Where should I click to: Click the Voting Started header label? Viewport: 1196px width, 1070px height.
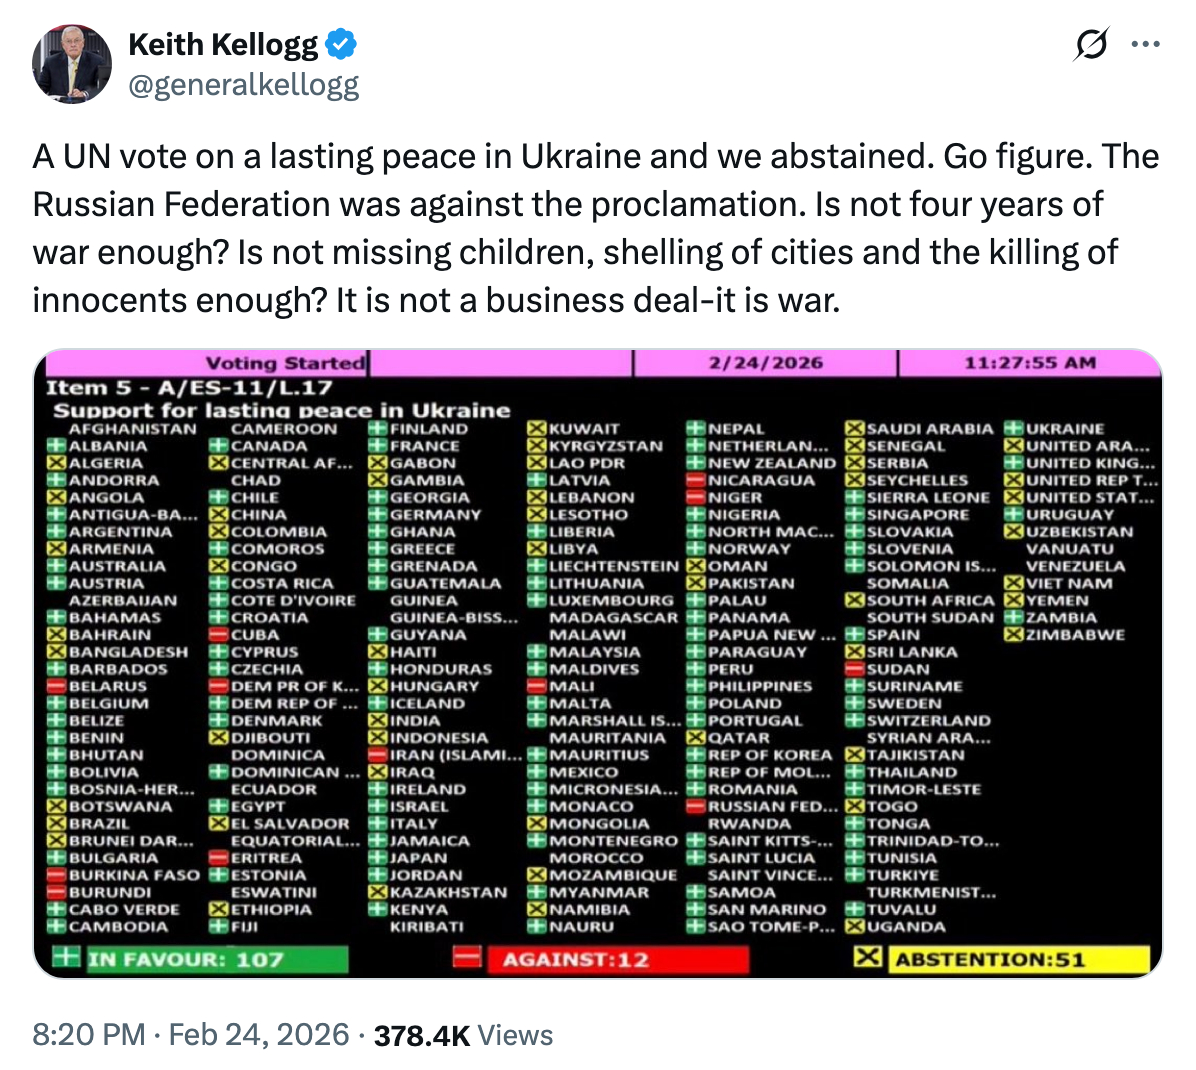coord(285,363)
